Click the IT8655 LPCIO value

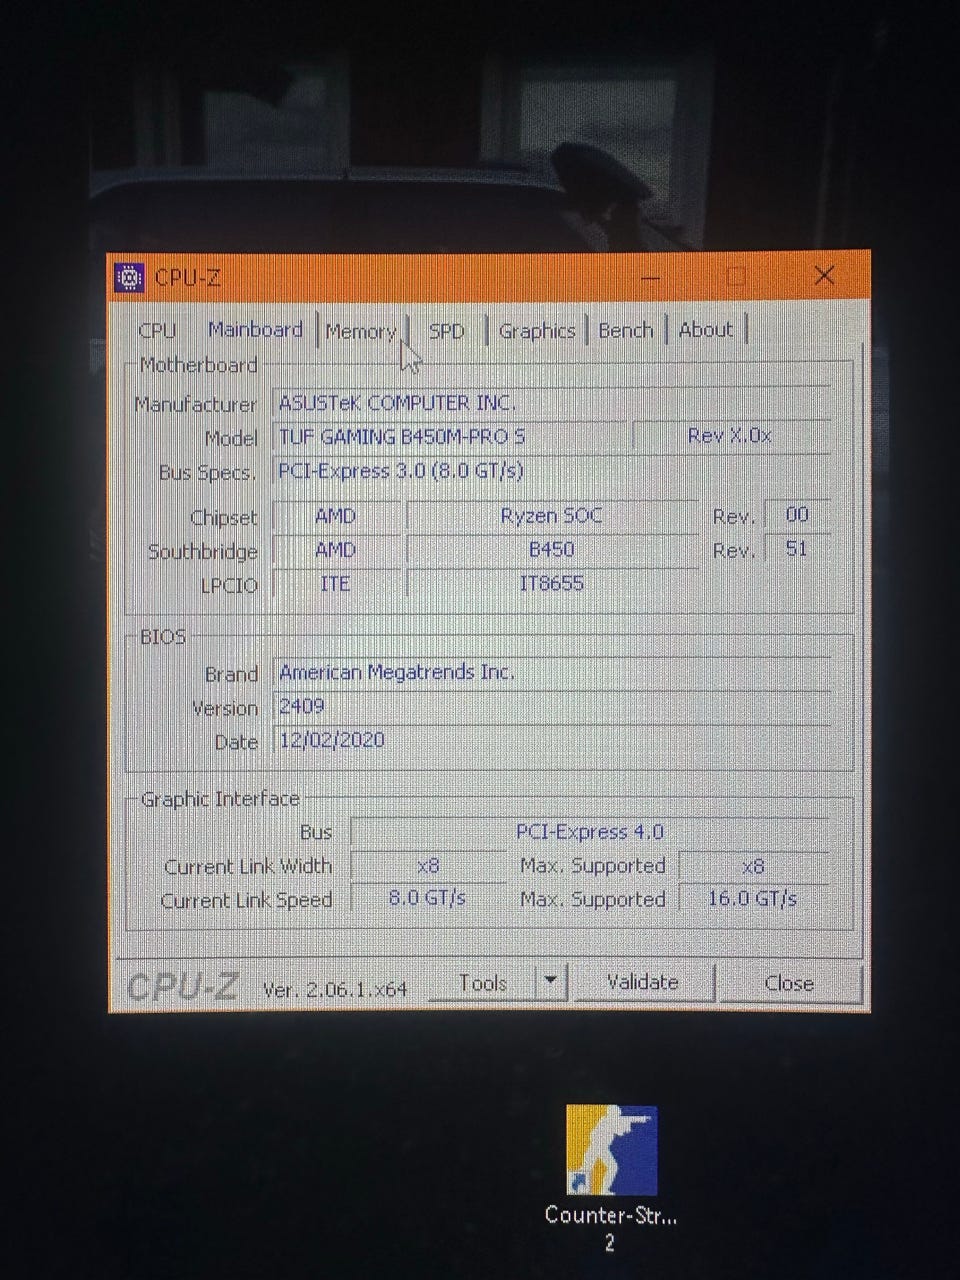pyautogui.click(x=552, y=584)
